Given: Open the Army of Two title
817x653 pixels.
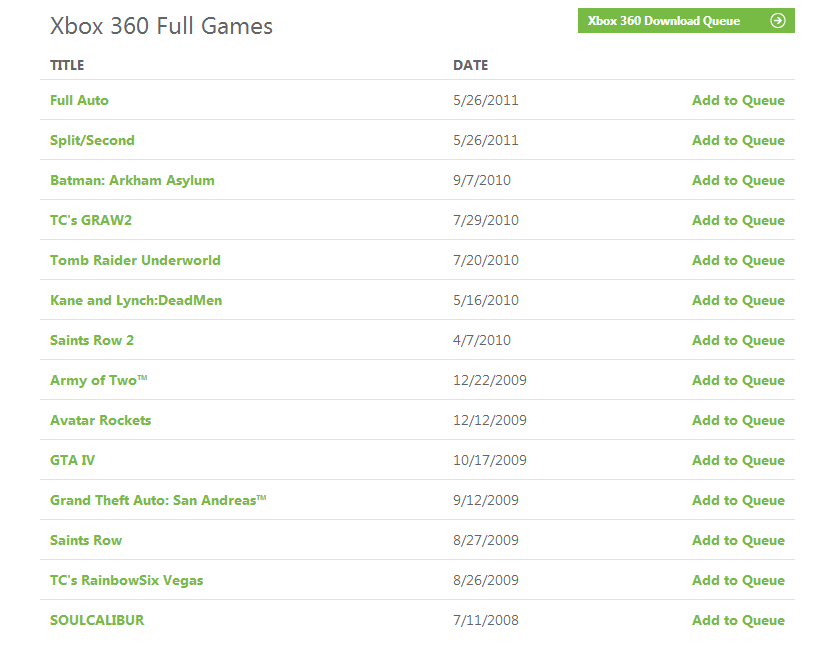Looking at the screenshot, I should point(98,380).
